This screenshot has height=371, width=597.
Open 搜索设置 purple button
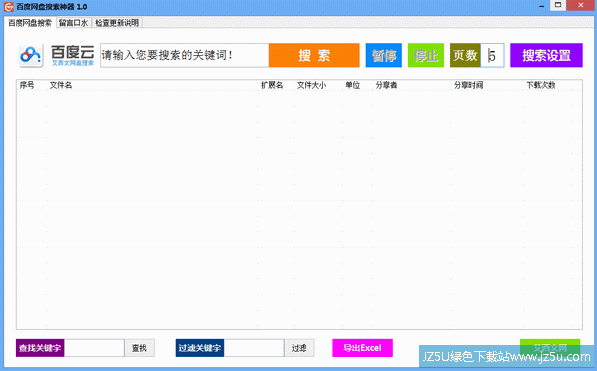[x=546, y=55]
